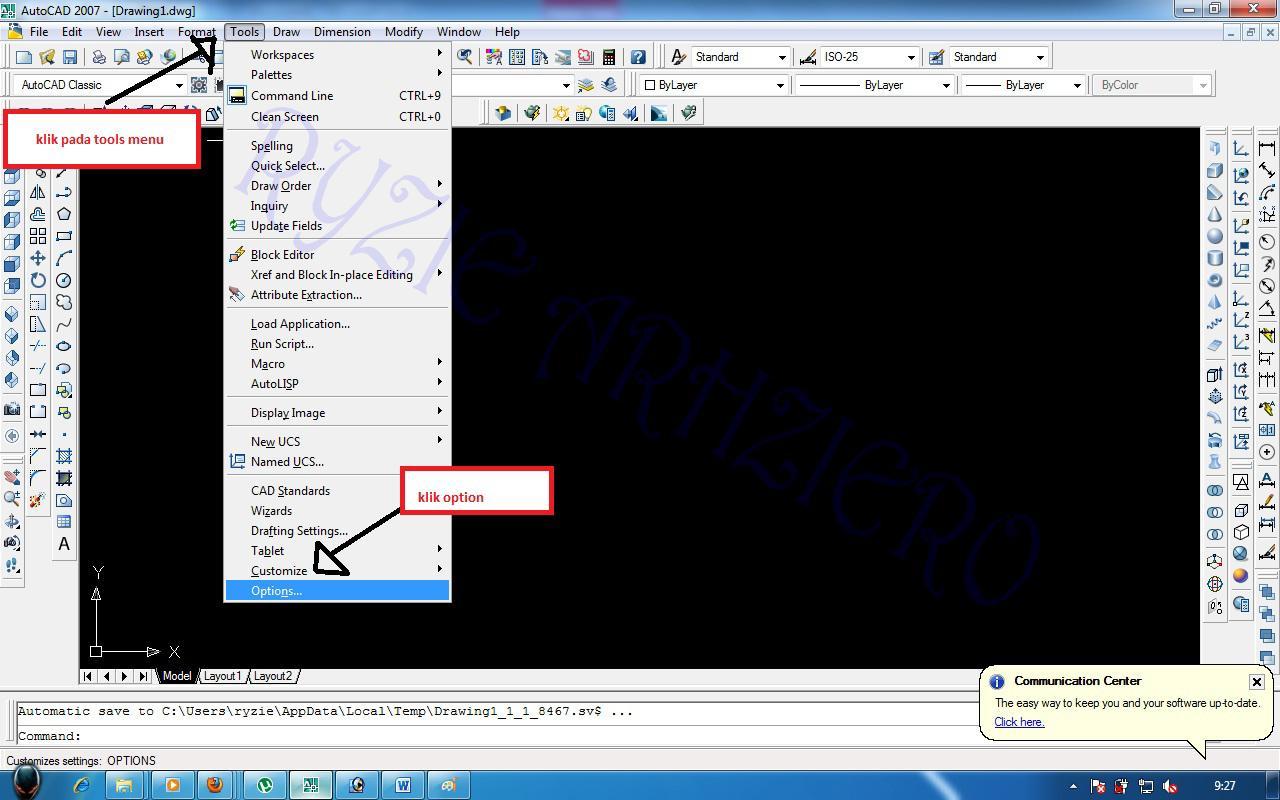Screen dimensions: 1280x800
Task: Select the Torus solid tool
Action: click(1214, 280)
